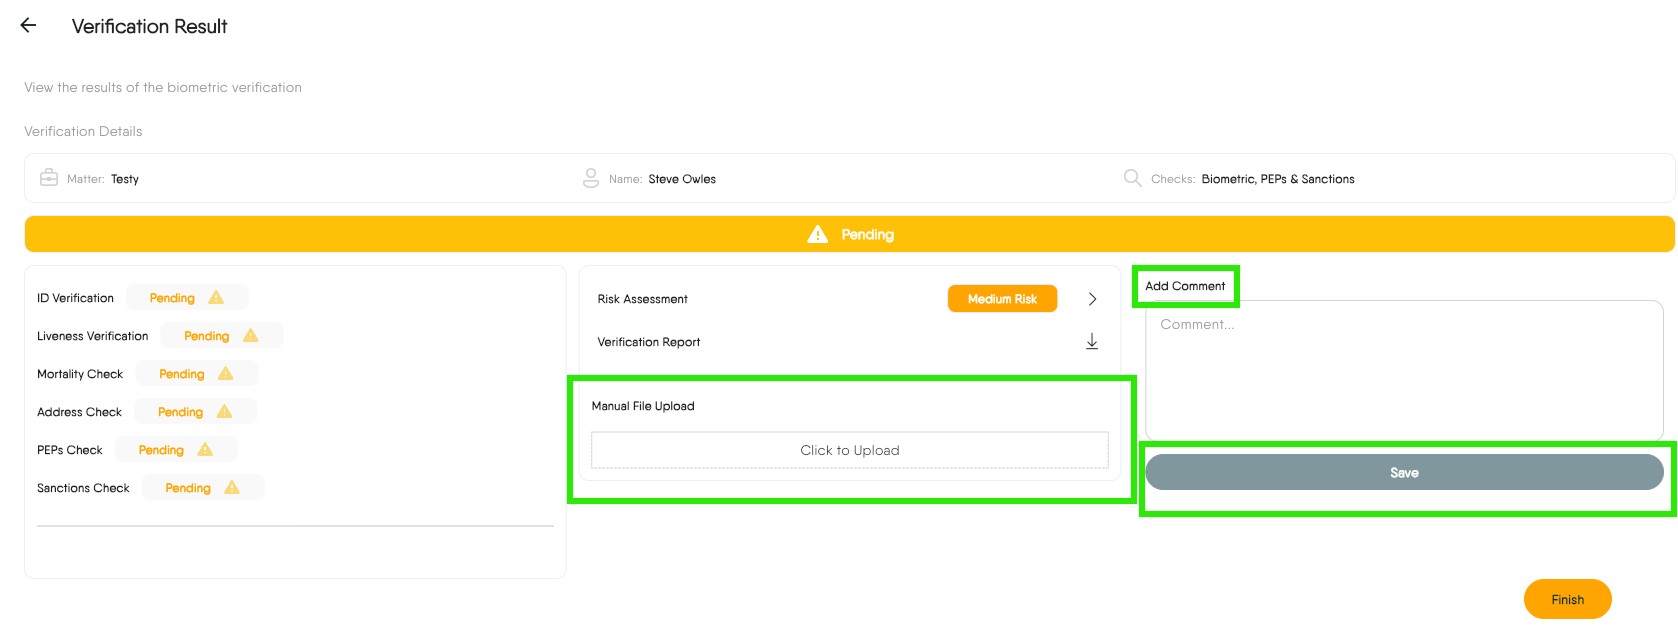Click Sanctions Check warning triangle icon

coord(232,488)
